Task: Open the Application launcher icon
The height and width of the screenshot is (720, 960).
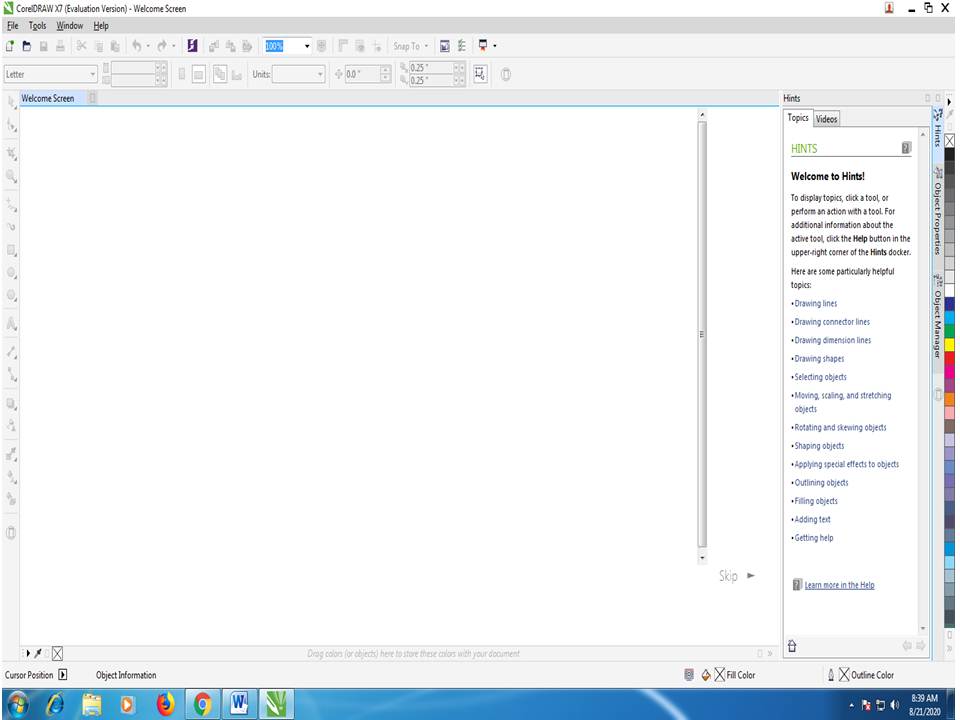Action: point(482,45)
